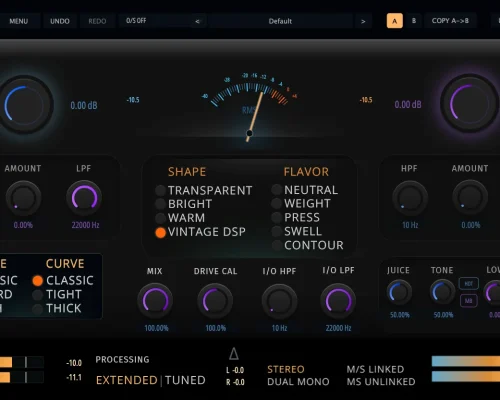Select M/S LINKED mode
Image resolution: width=500 pixels, height=400 pixels.
click(375, 369)
